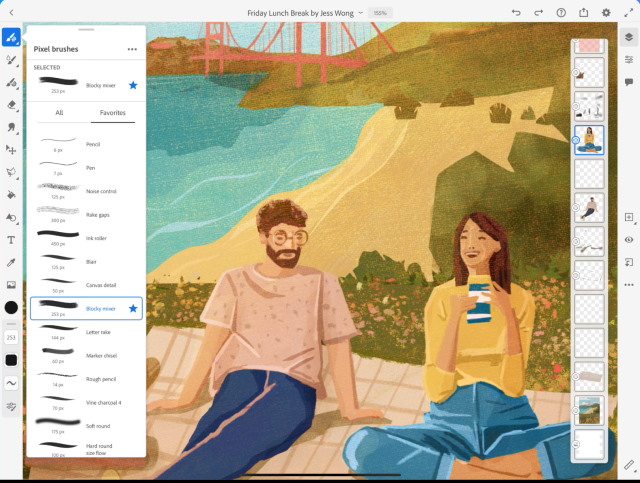
Task: Open the document title Friday Lunch Break
Action: pyautogui.click(x=300, y=13)
